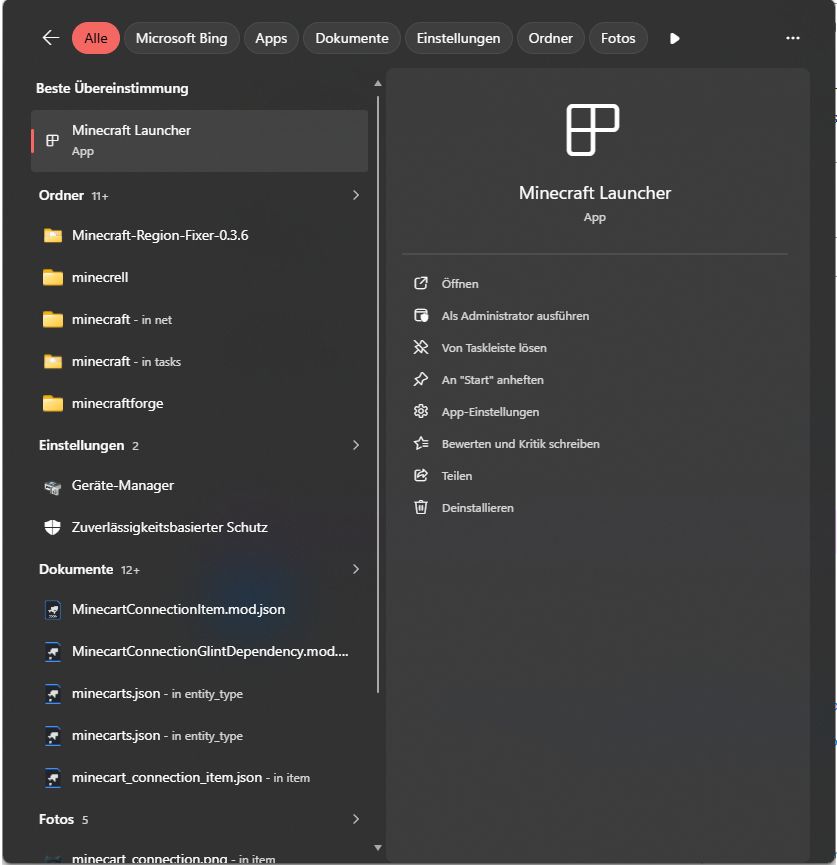The image size is (837, 865).
Task: Click folder icon beside minecrell
Action: point(53,277)
